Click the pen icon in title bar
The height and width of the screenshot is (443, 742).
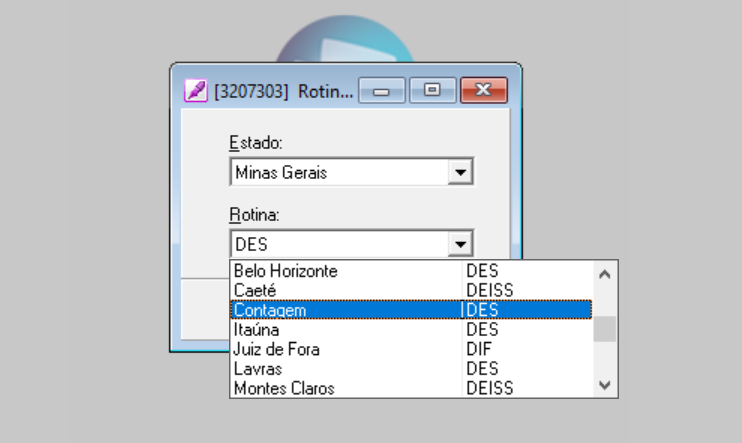[196, 90]
